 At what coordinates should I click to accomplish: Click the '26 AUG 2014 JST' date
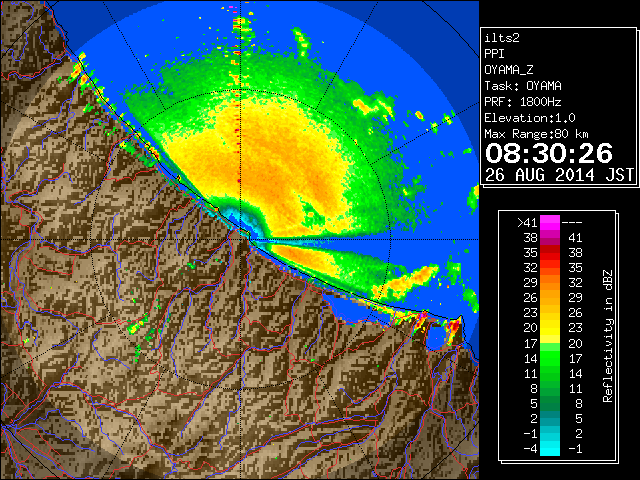point(560,175)
